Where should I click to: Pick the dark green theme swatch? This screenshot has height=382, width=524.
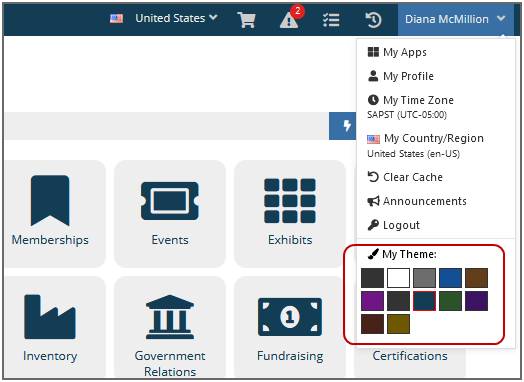tap(450, 301)
